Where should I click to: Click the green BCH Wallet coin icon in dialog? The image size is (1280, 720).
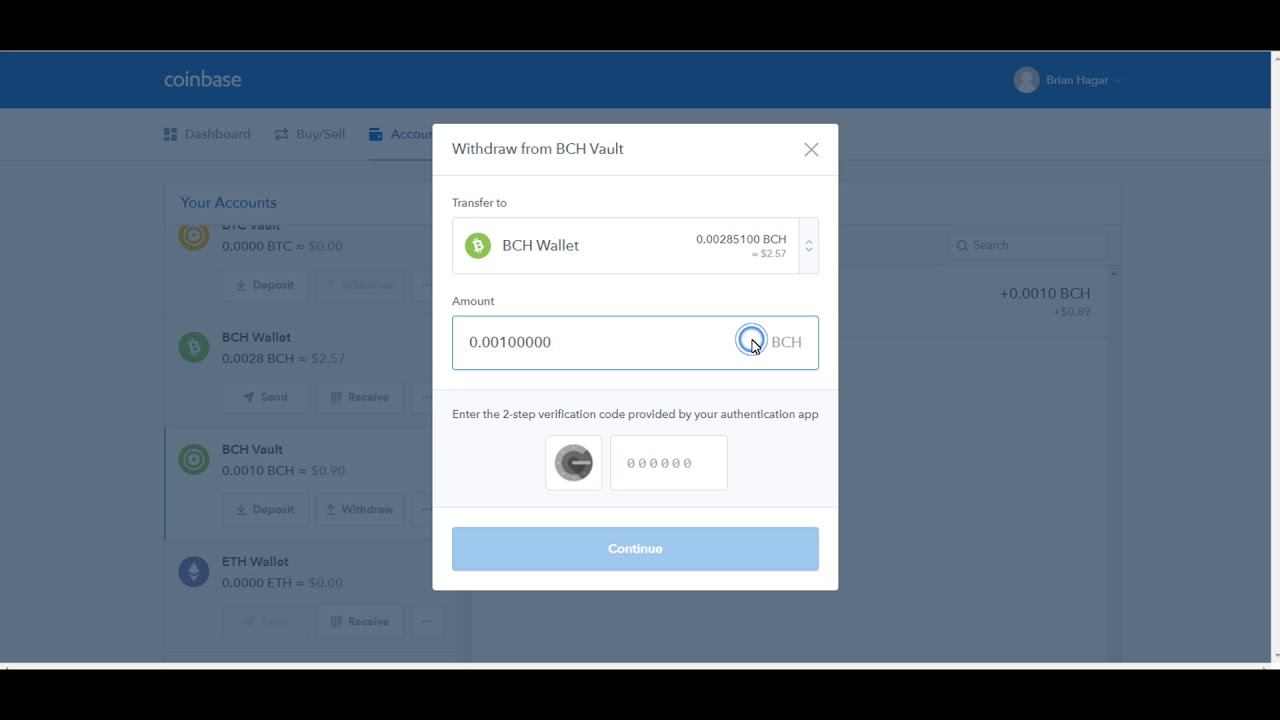[x=478, y=245]
